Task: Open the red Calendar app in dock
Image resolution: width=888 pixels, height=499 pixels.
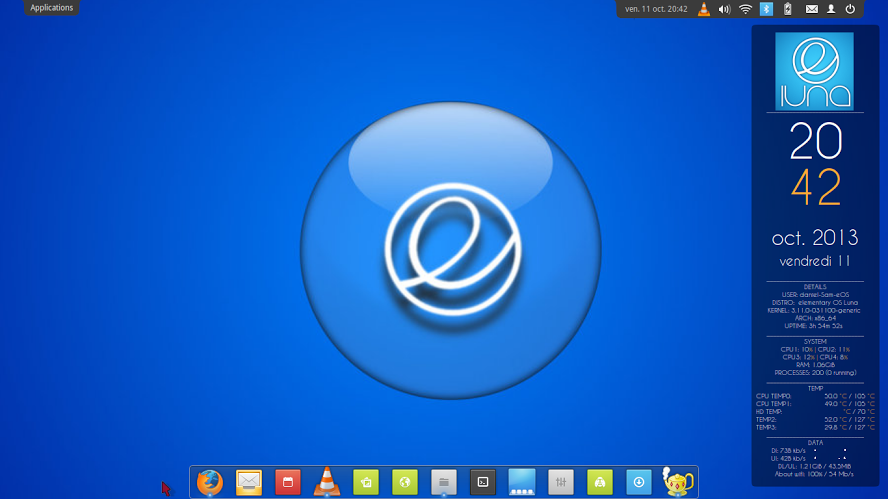Action: 288,483
